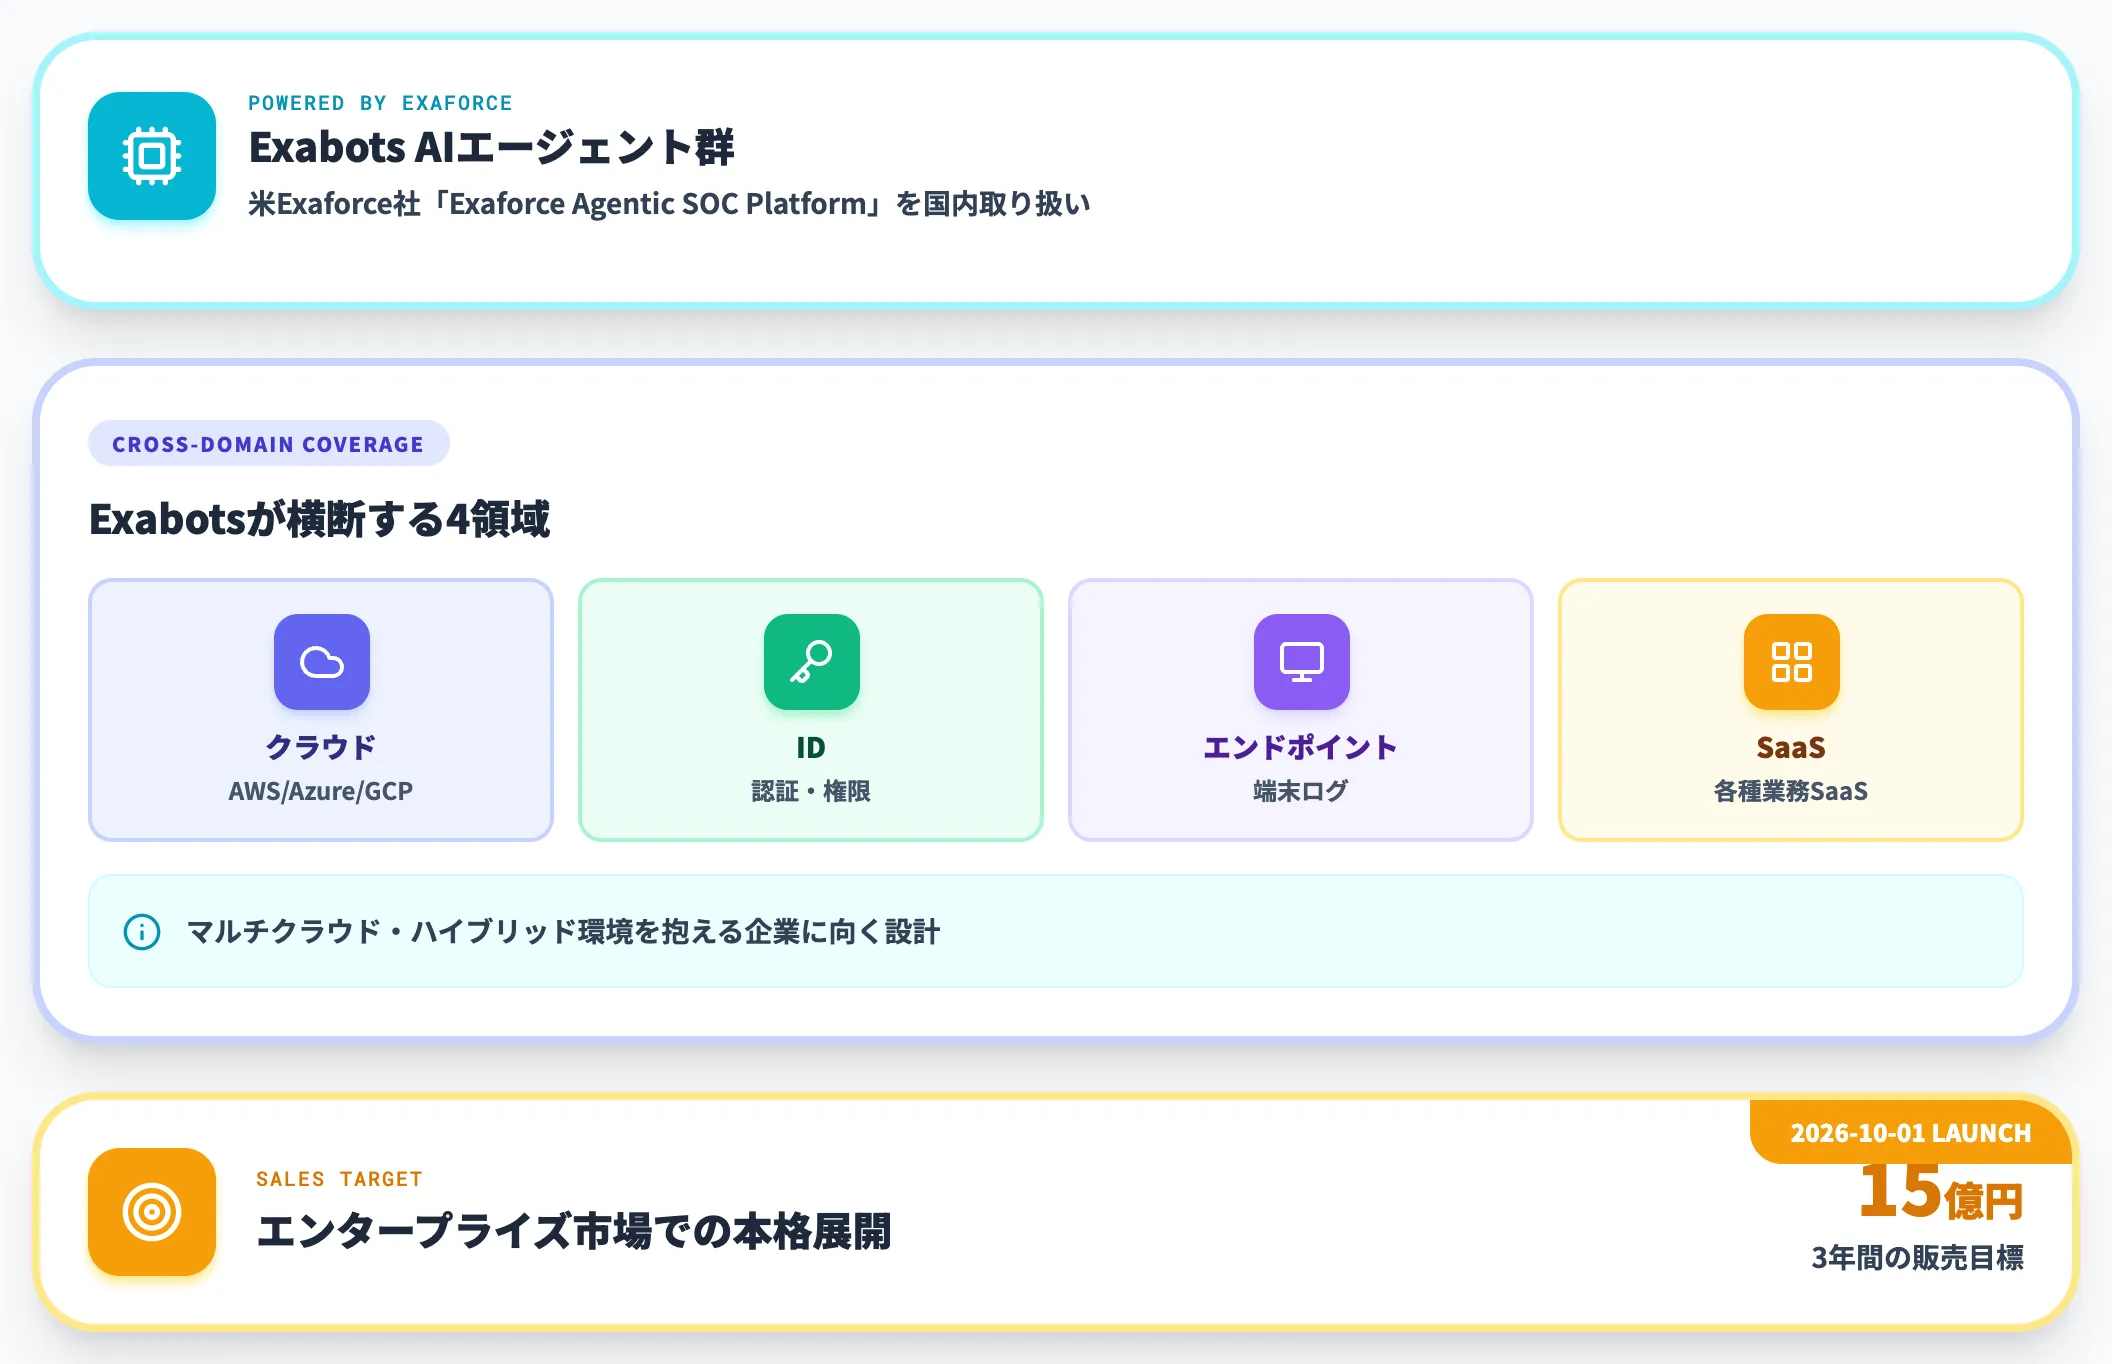The height and width of the screenshot is (1364, 2112).
Task: Click the 3年間の販売目標 caption
Action: 1918,1257
